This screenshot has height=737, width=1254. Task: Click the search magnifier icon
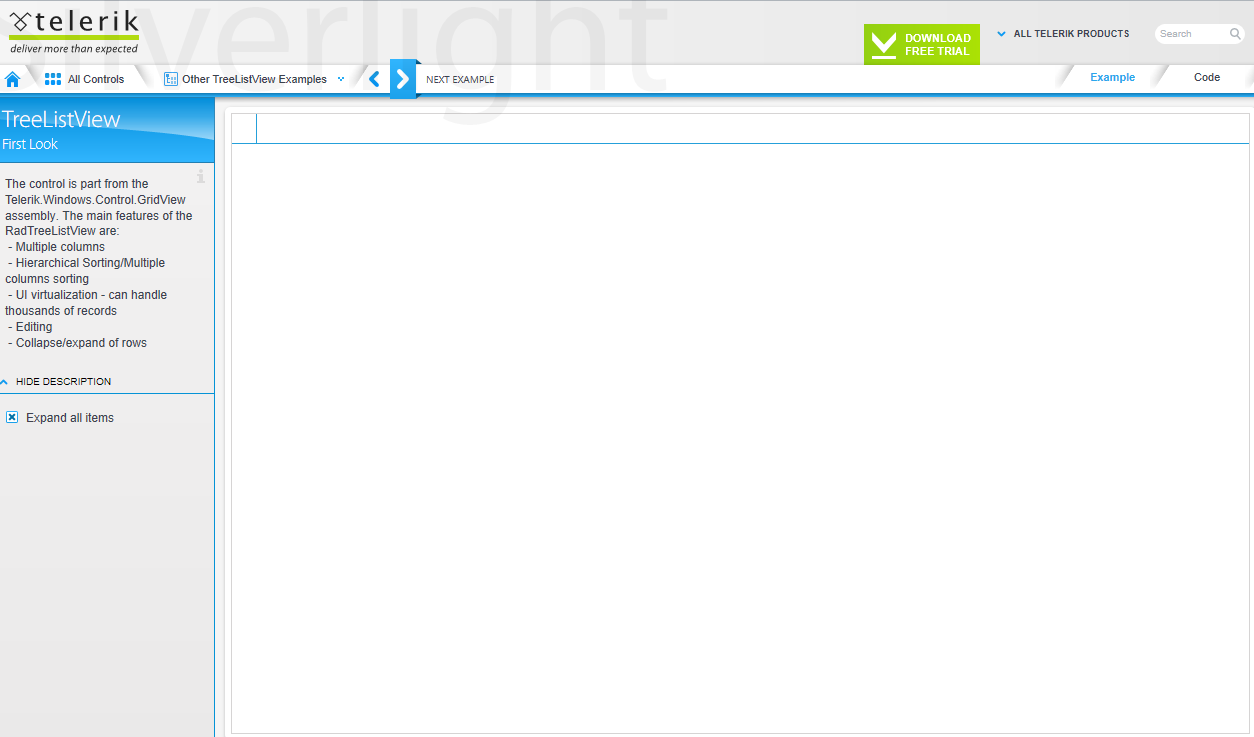tap(1235, 34)
